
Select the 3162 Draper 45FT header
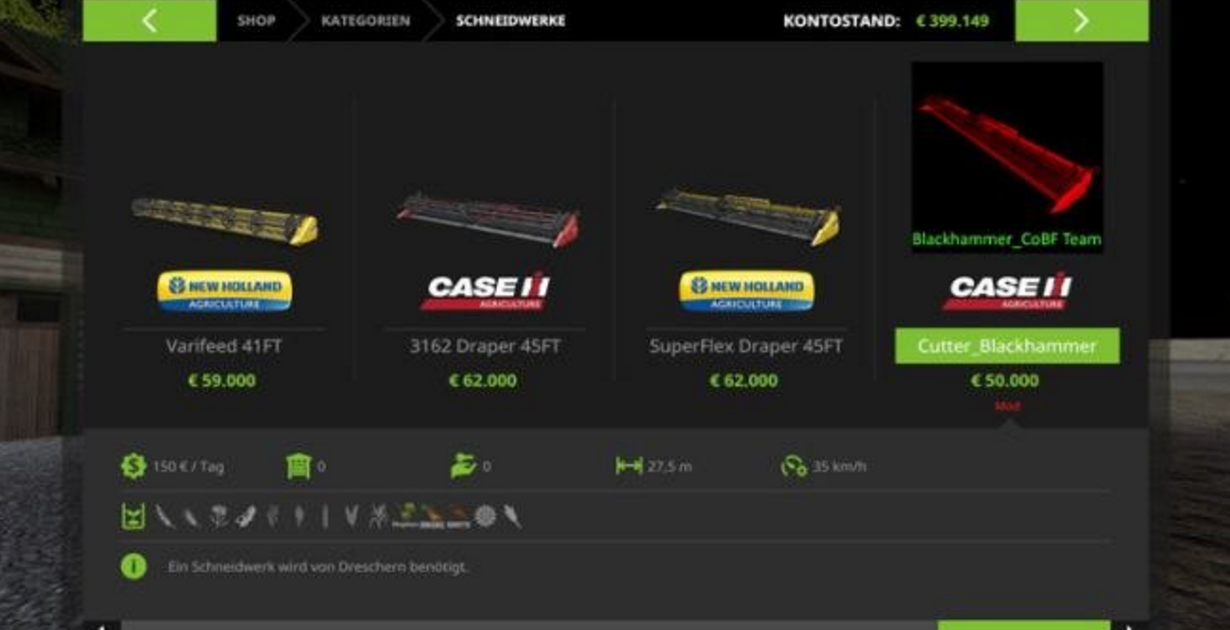click(485, 347)
